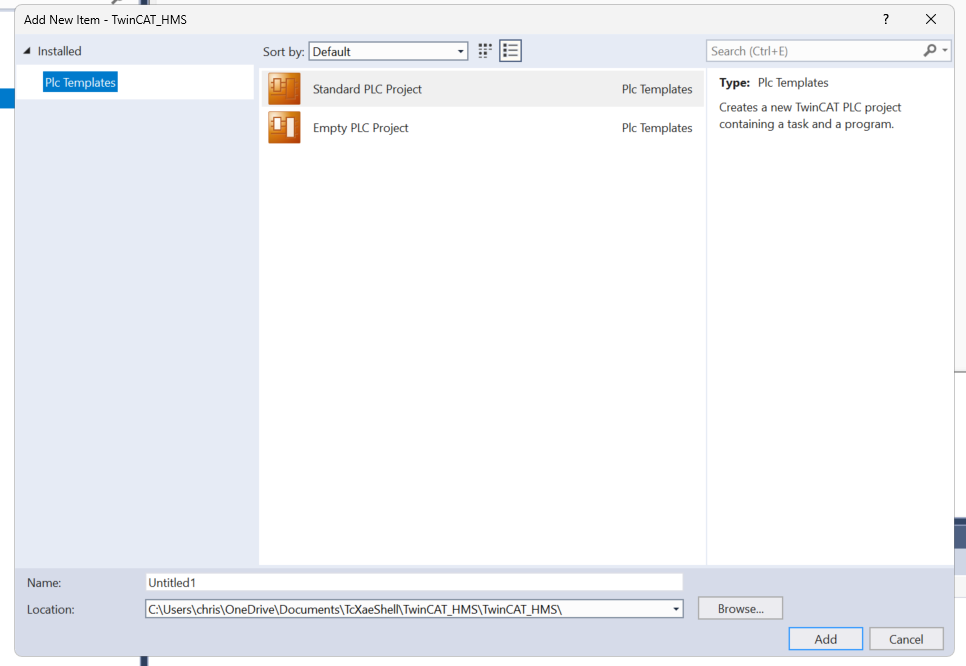Viewport: 966px width, 666px height.
Task: Click the Browse... button
Action: (741, 608)
